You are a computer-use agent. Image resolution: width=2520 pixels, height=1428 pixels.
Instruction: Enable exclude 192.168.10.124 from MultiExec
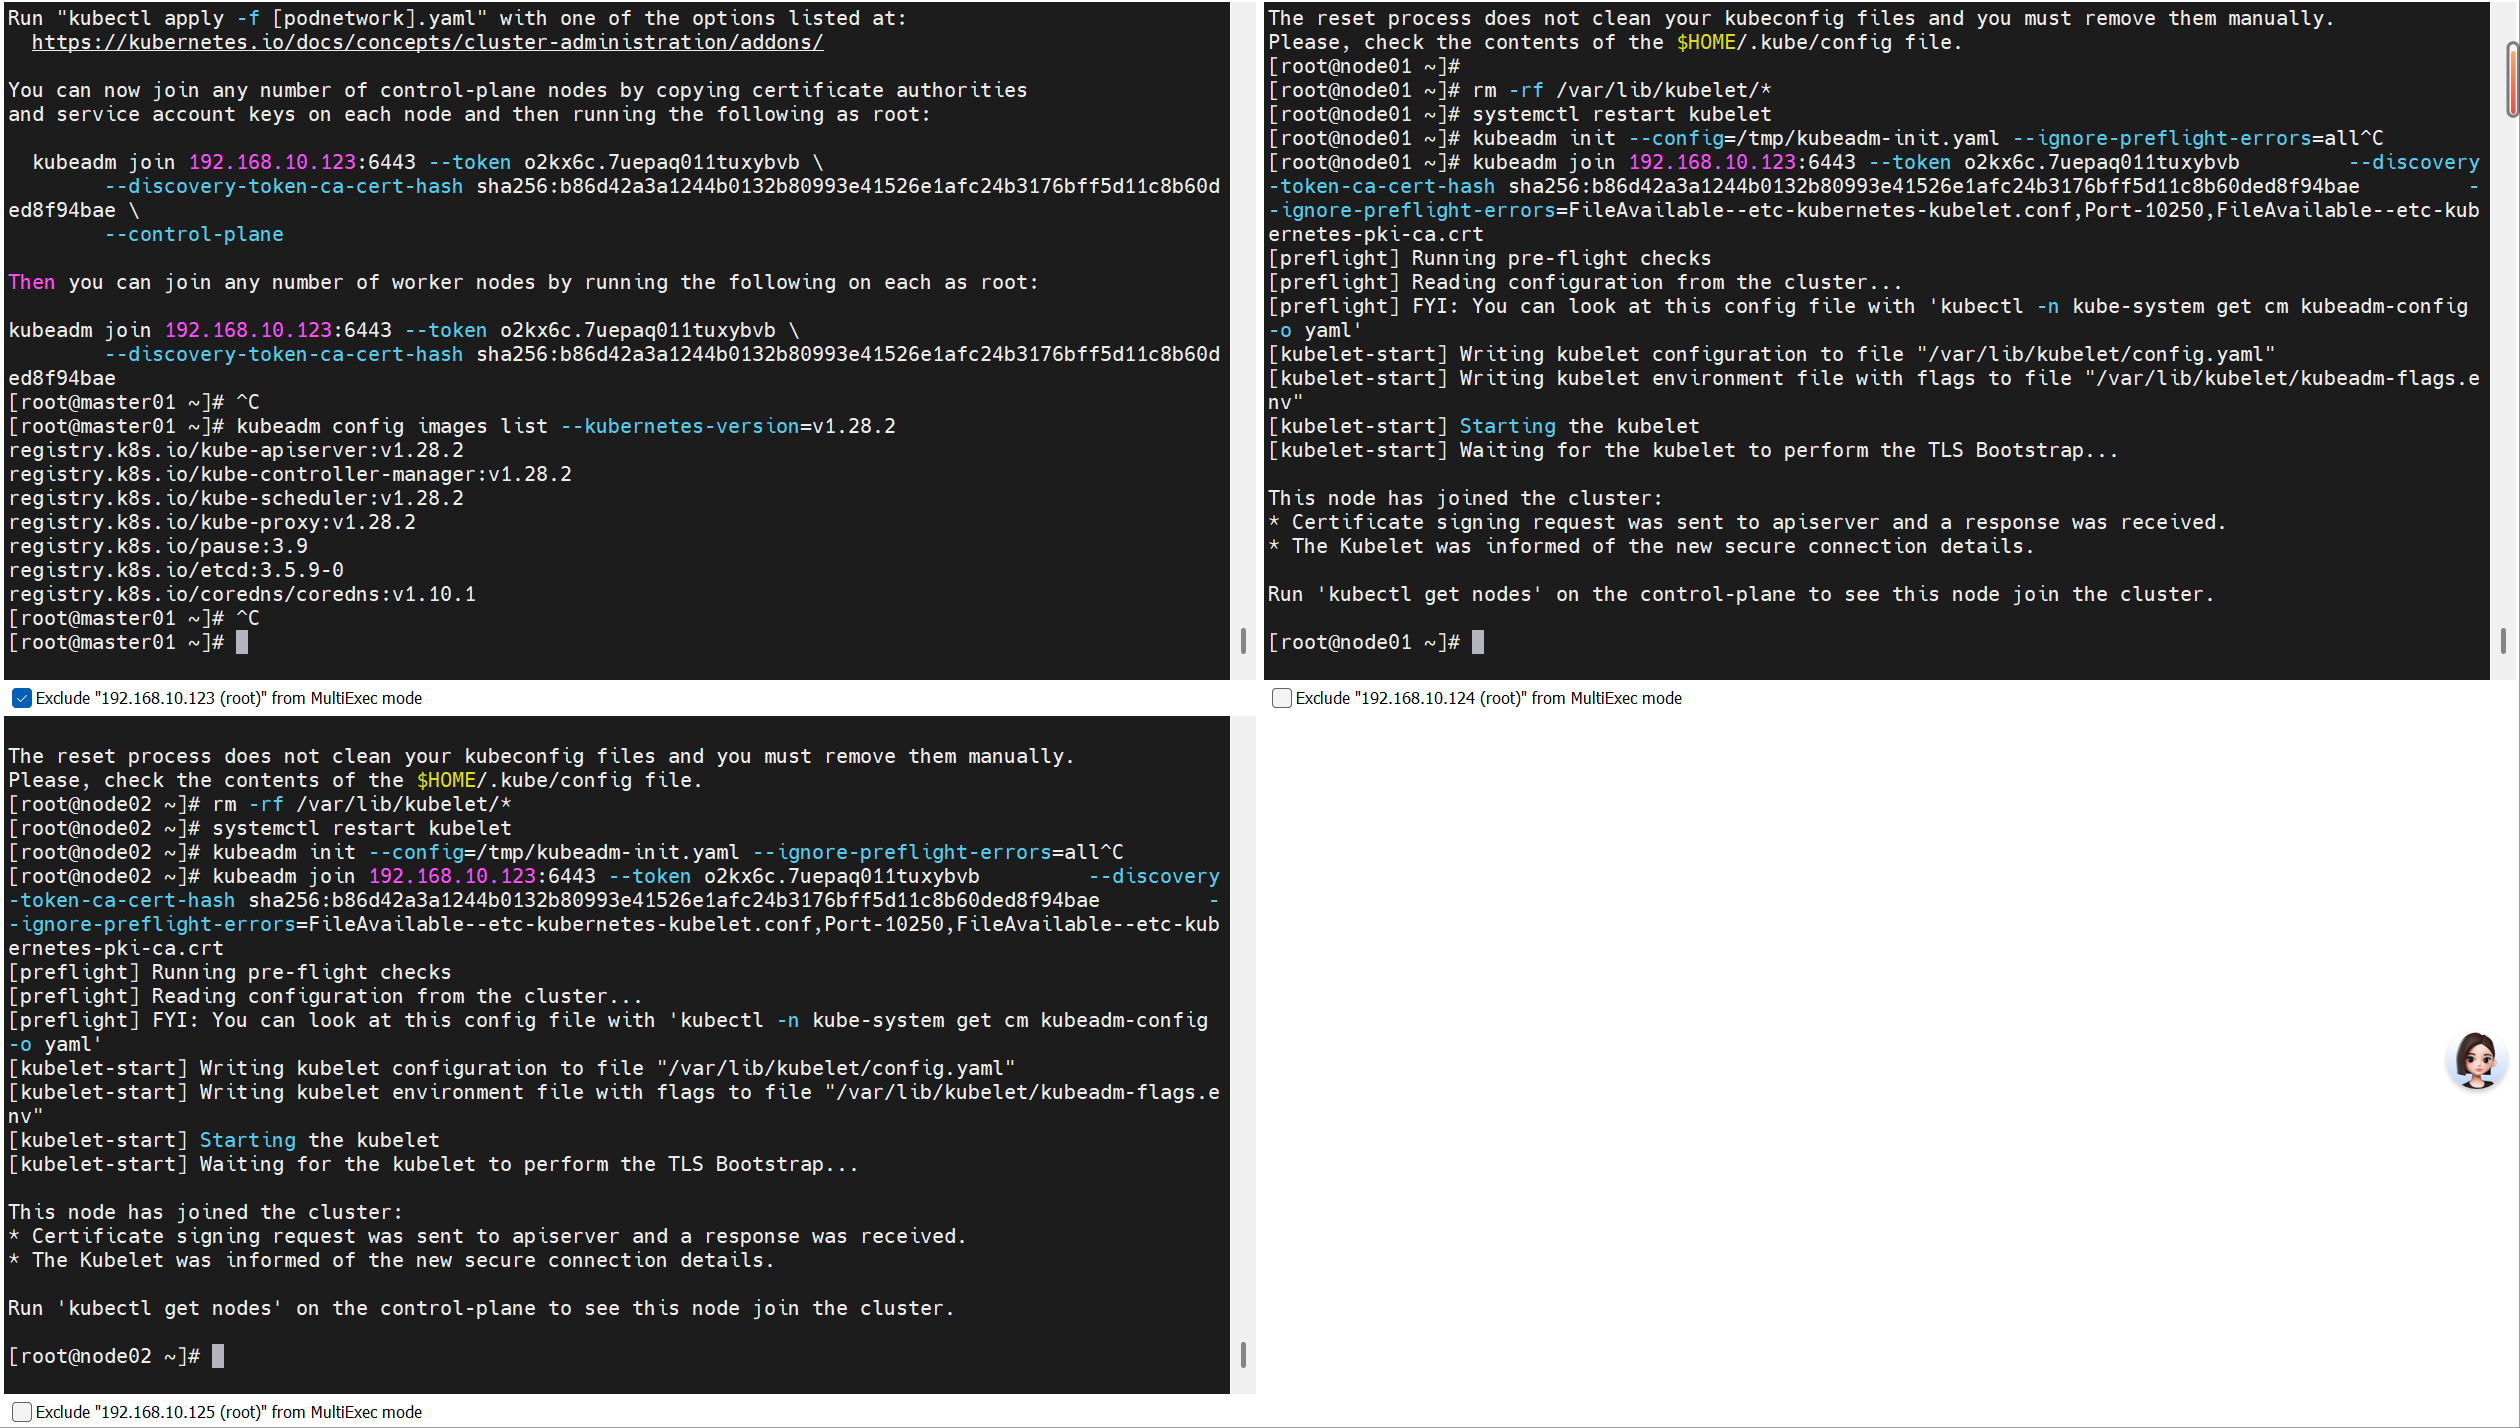click(1281, 698)
